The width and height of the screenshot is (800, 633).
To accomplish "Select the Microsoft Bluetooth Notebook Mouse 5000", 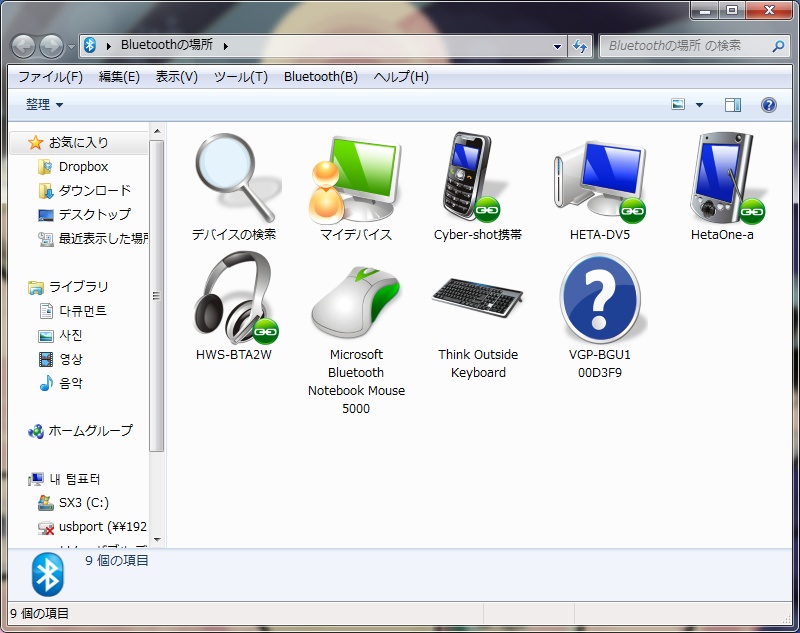I will [356, 301].
